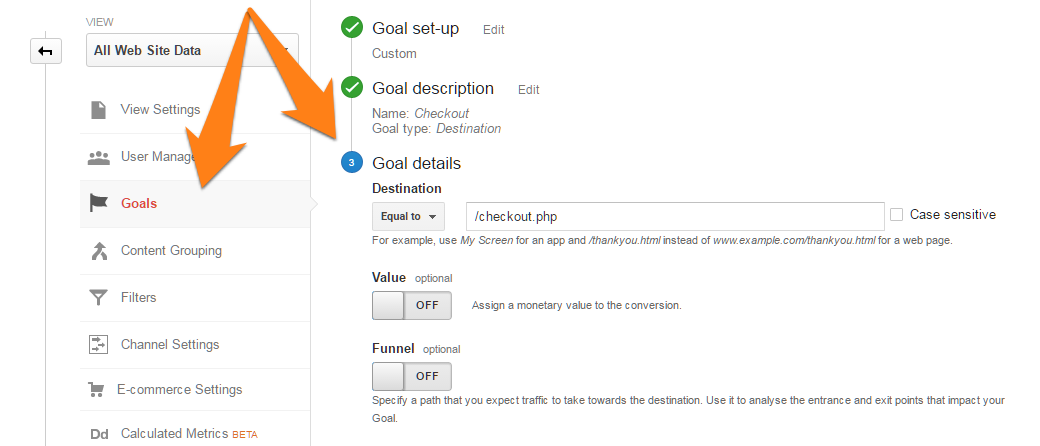The width and height of the screenshot is (1040, 446).
Task: Click the Channel Settings icon
Action: pos(98,344)
